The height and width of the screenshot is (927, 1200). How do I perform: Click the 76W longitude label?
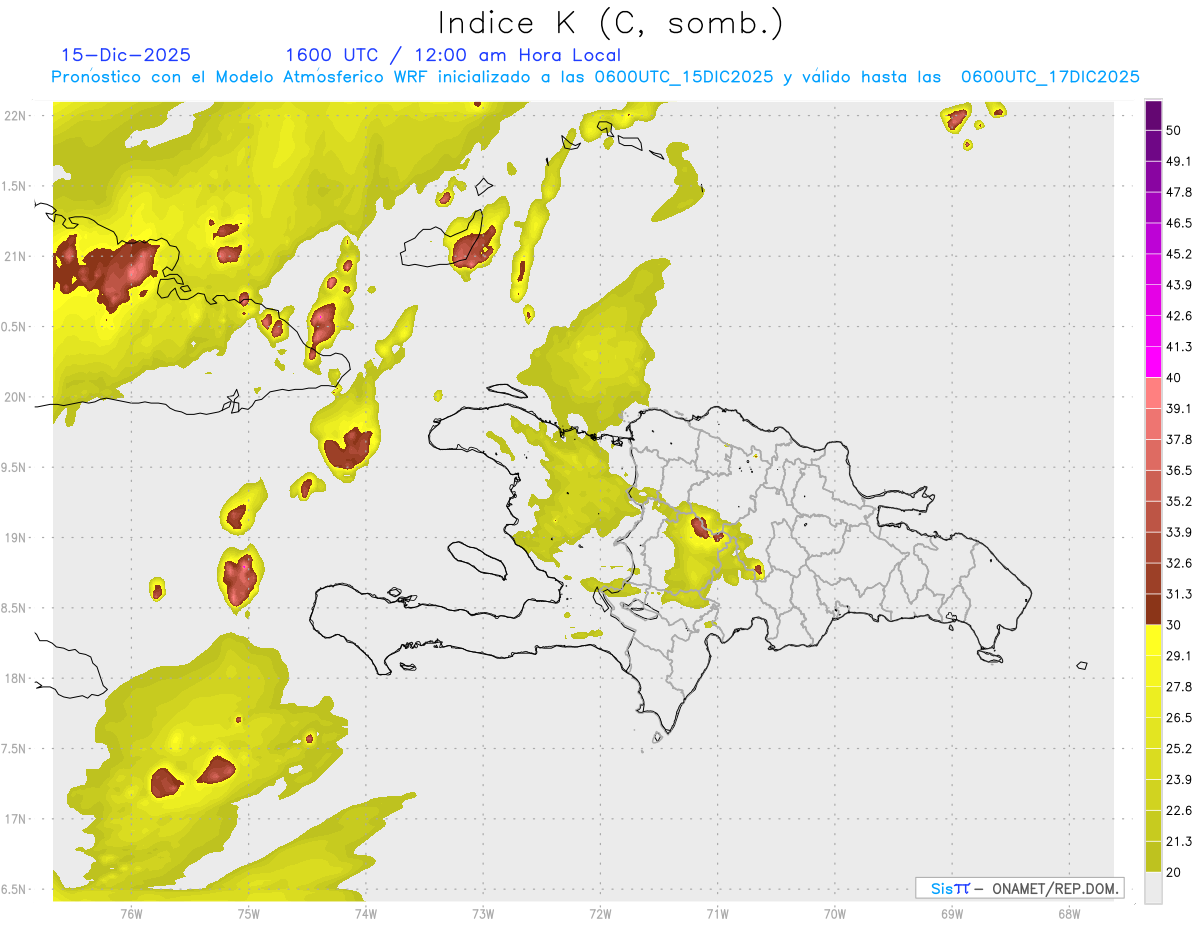(131, 914)
